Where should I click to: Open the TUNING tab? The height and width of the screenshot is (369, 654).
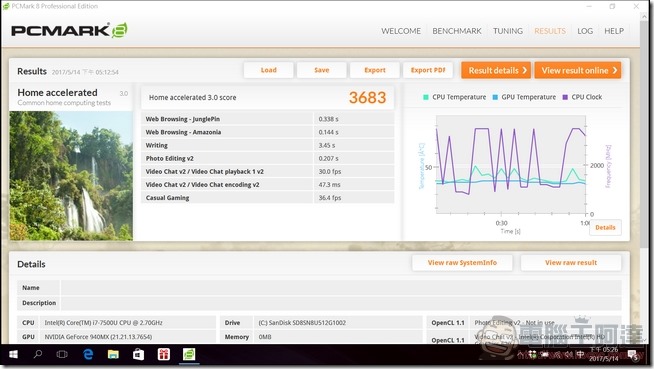tap(508, 31)
